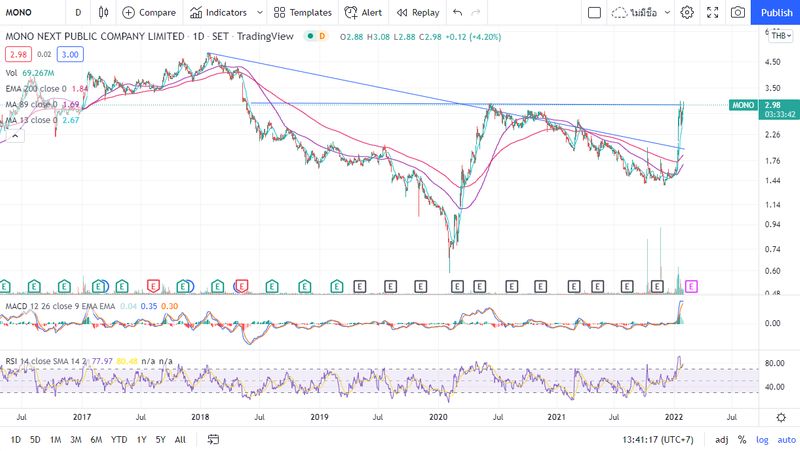Select the RSI 14 close legend

point(89,361)
